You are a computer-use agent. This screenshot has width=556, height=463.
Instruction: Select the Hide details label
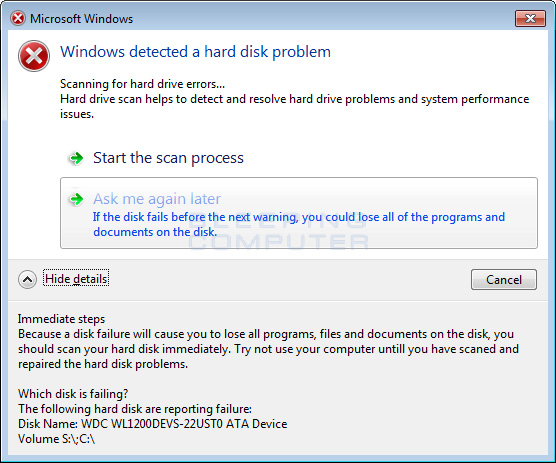point(76,279)
